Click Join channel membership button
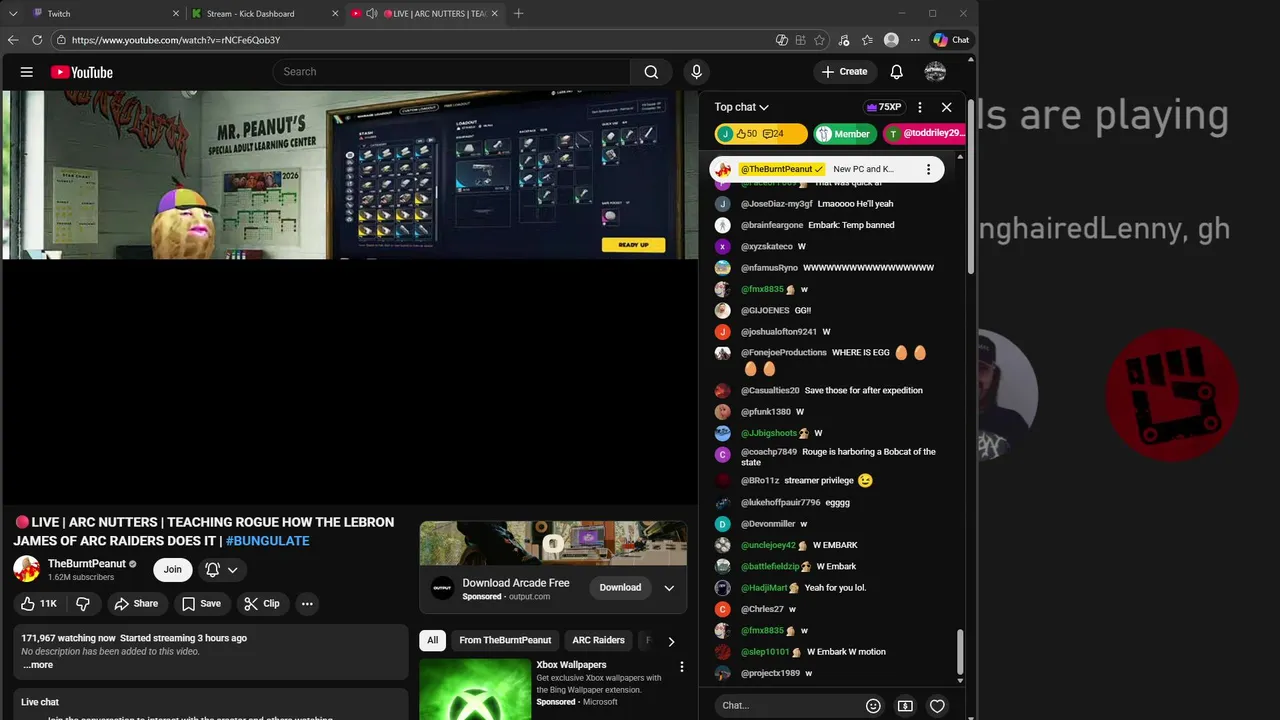The width and height of the screenshot is (1280, 720). [173, 570]
